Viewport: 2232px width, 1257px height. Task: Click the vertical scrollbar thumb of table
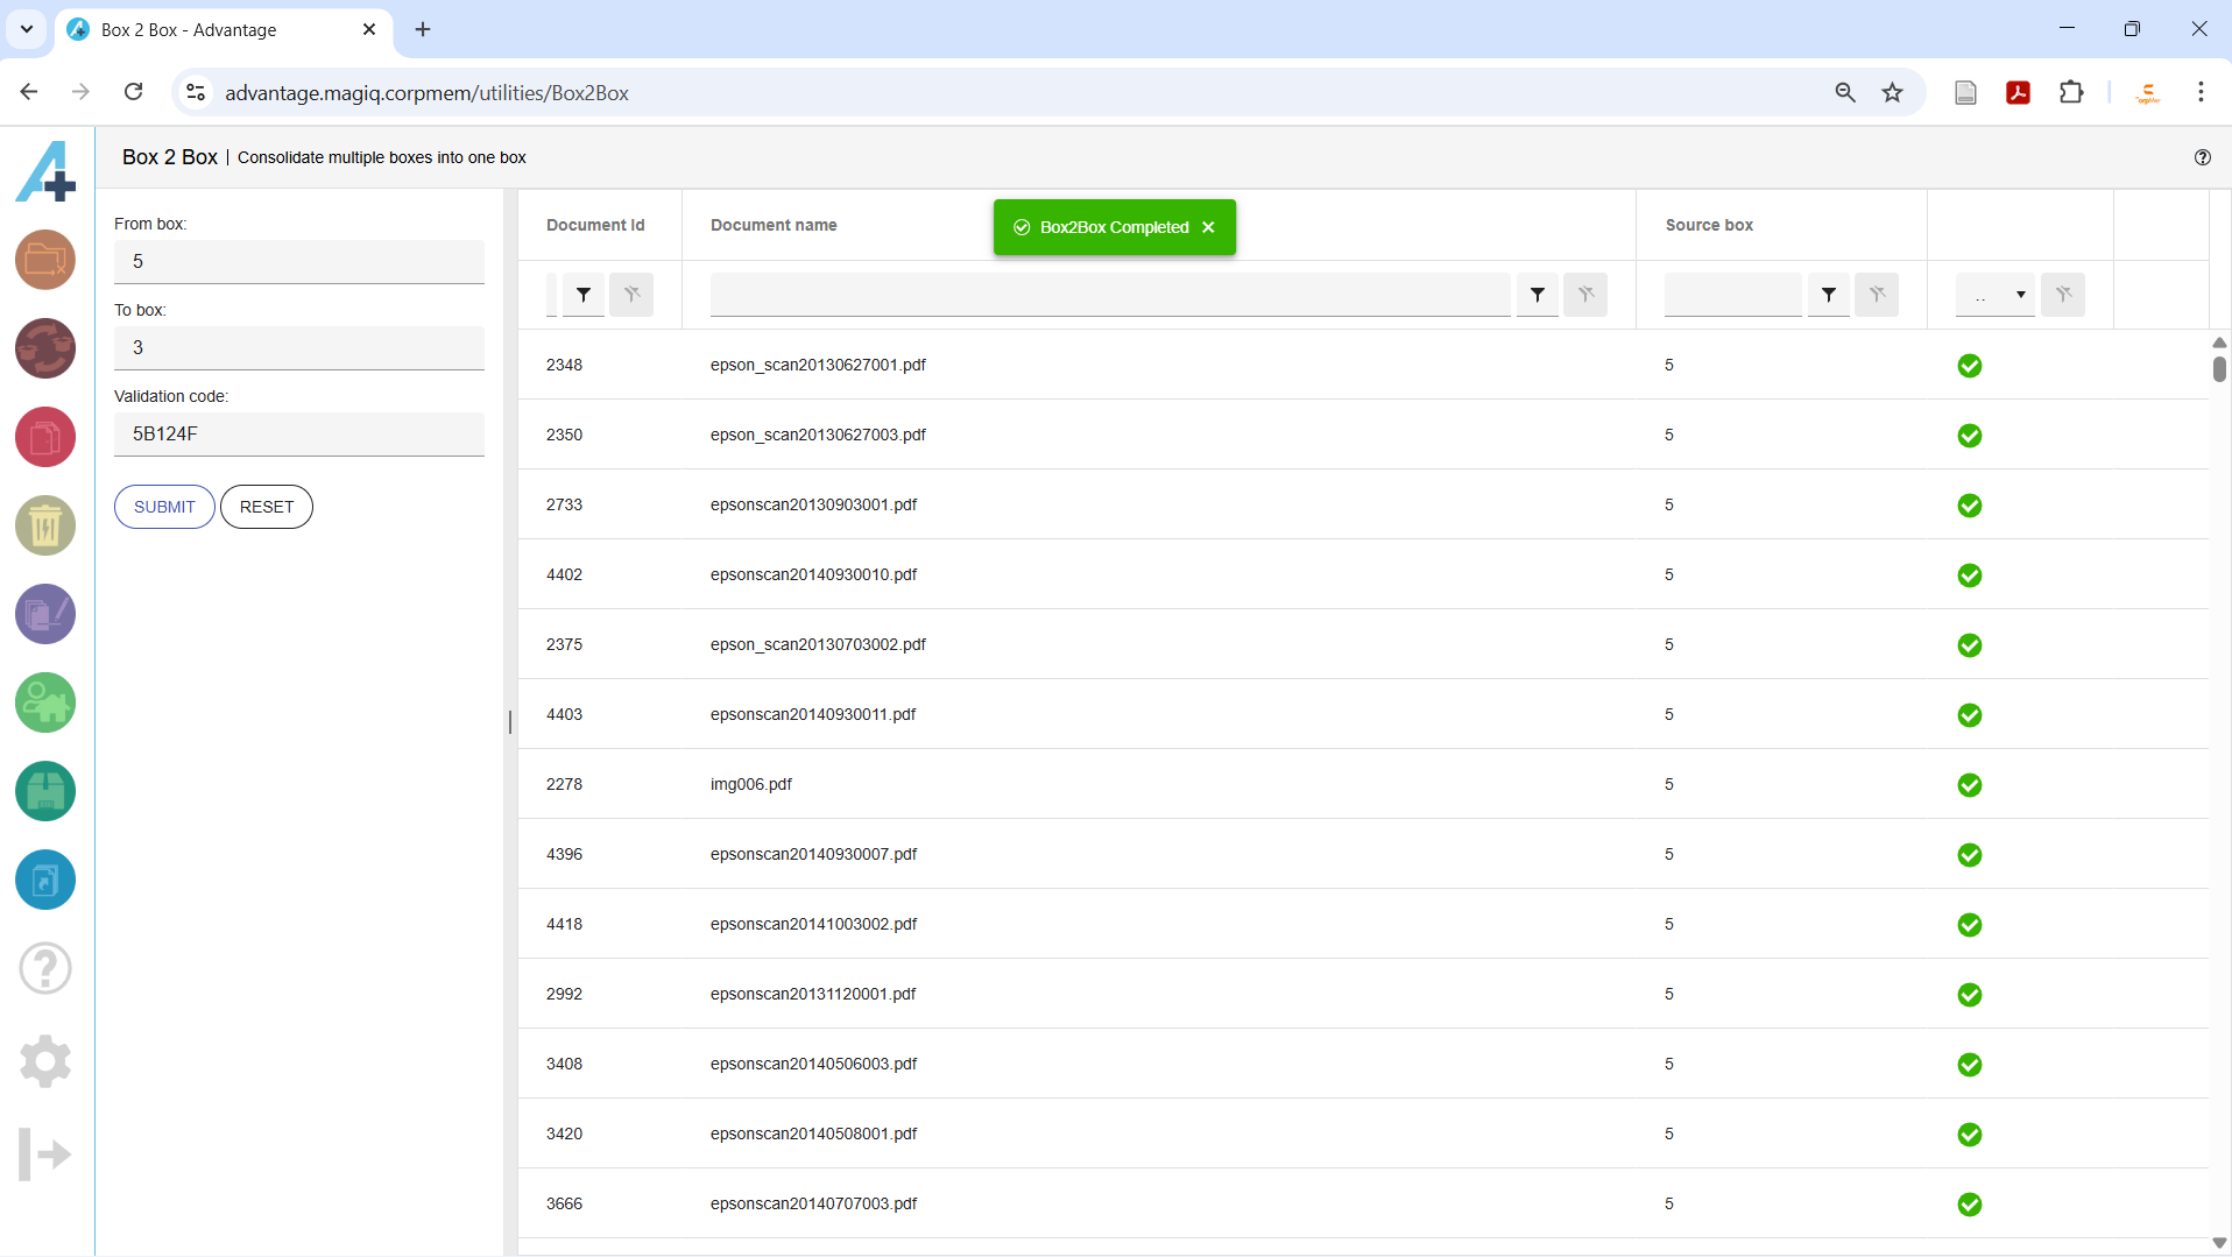coord(2219,369)
